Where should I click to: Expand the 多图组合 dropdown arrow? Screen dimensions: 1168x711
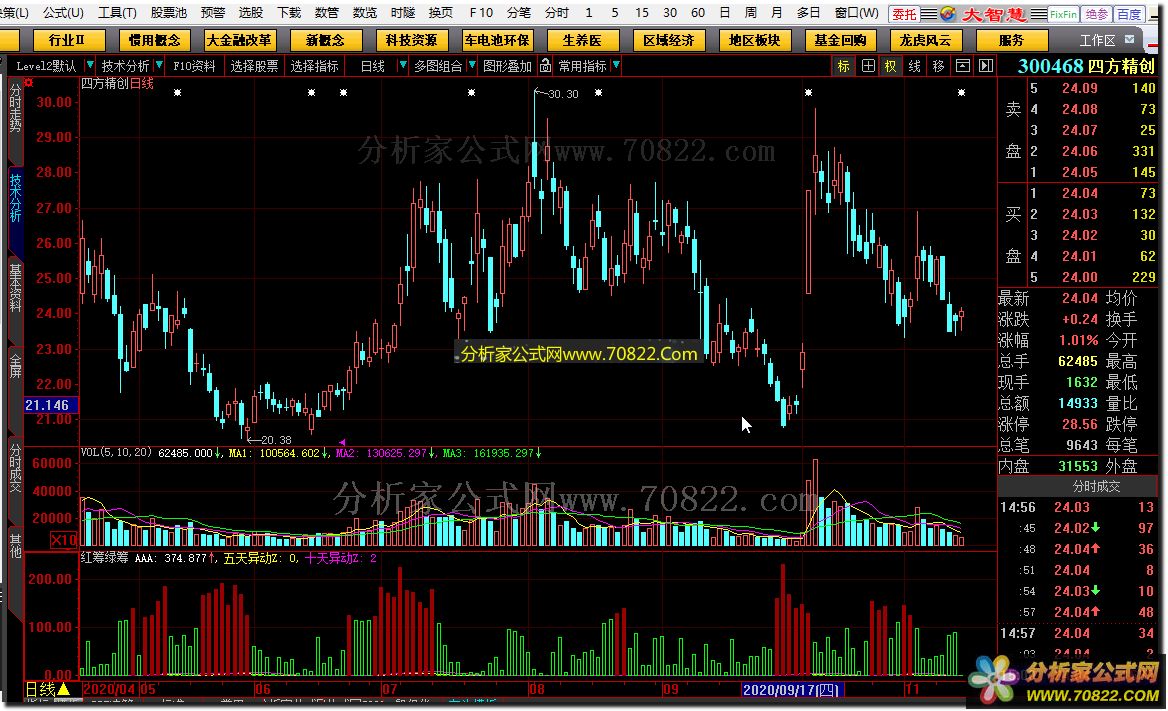tap(472, 66)
